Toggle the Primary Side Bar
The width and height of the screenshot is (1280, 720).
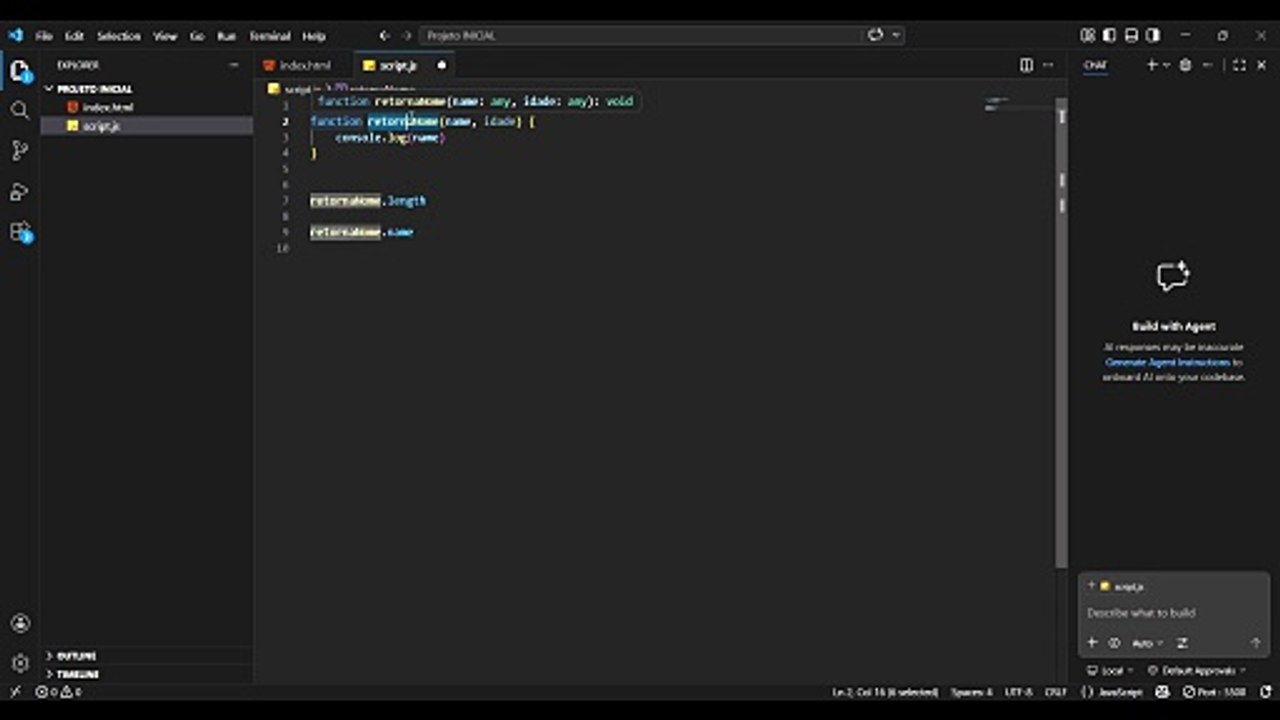pyautogui.click(x=1109, y=35)
